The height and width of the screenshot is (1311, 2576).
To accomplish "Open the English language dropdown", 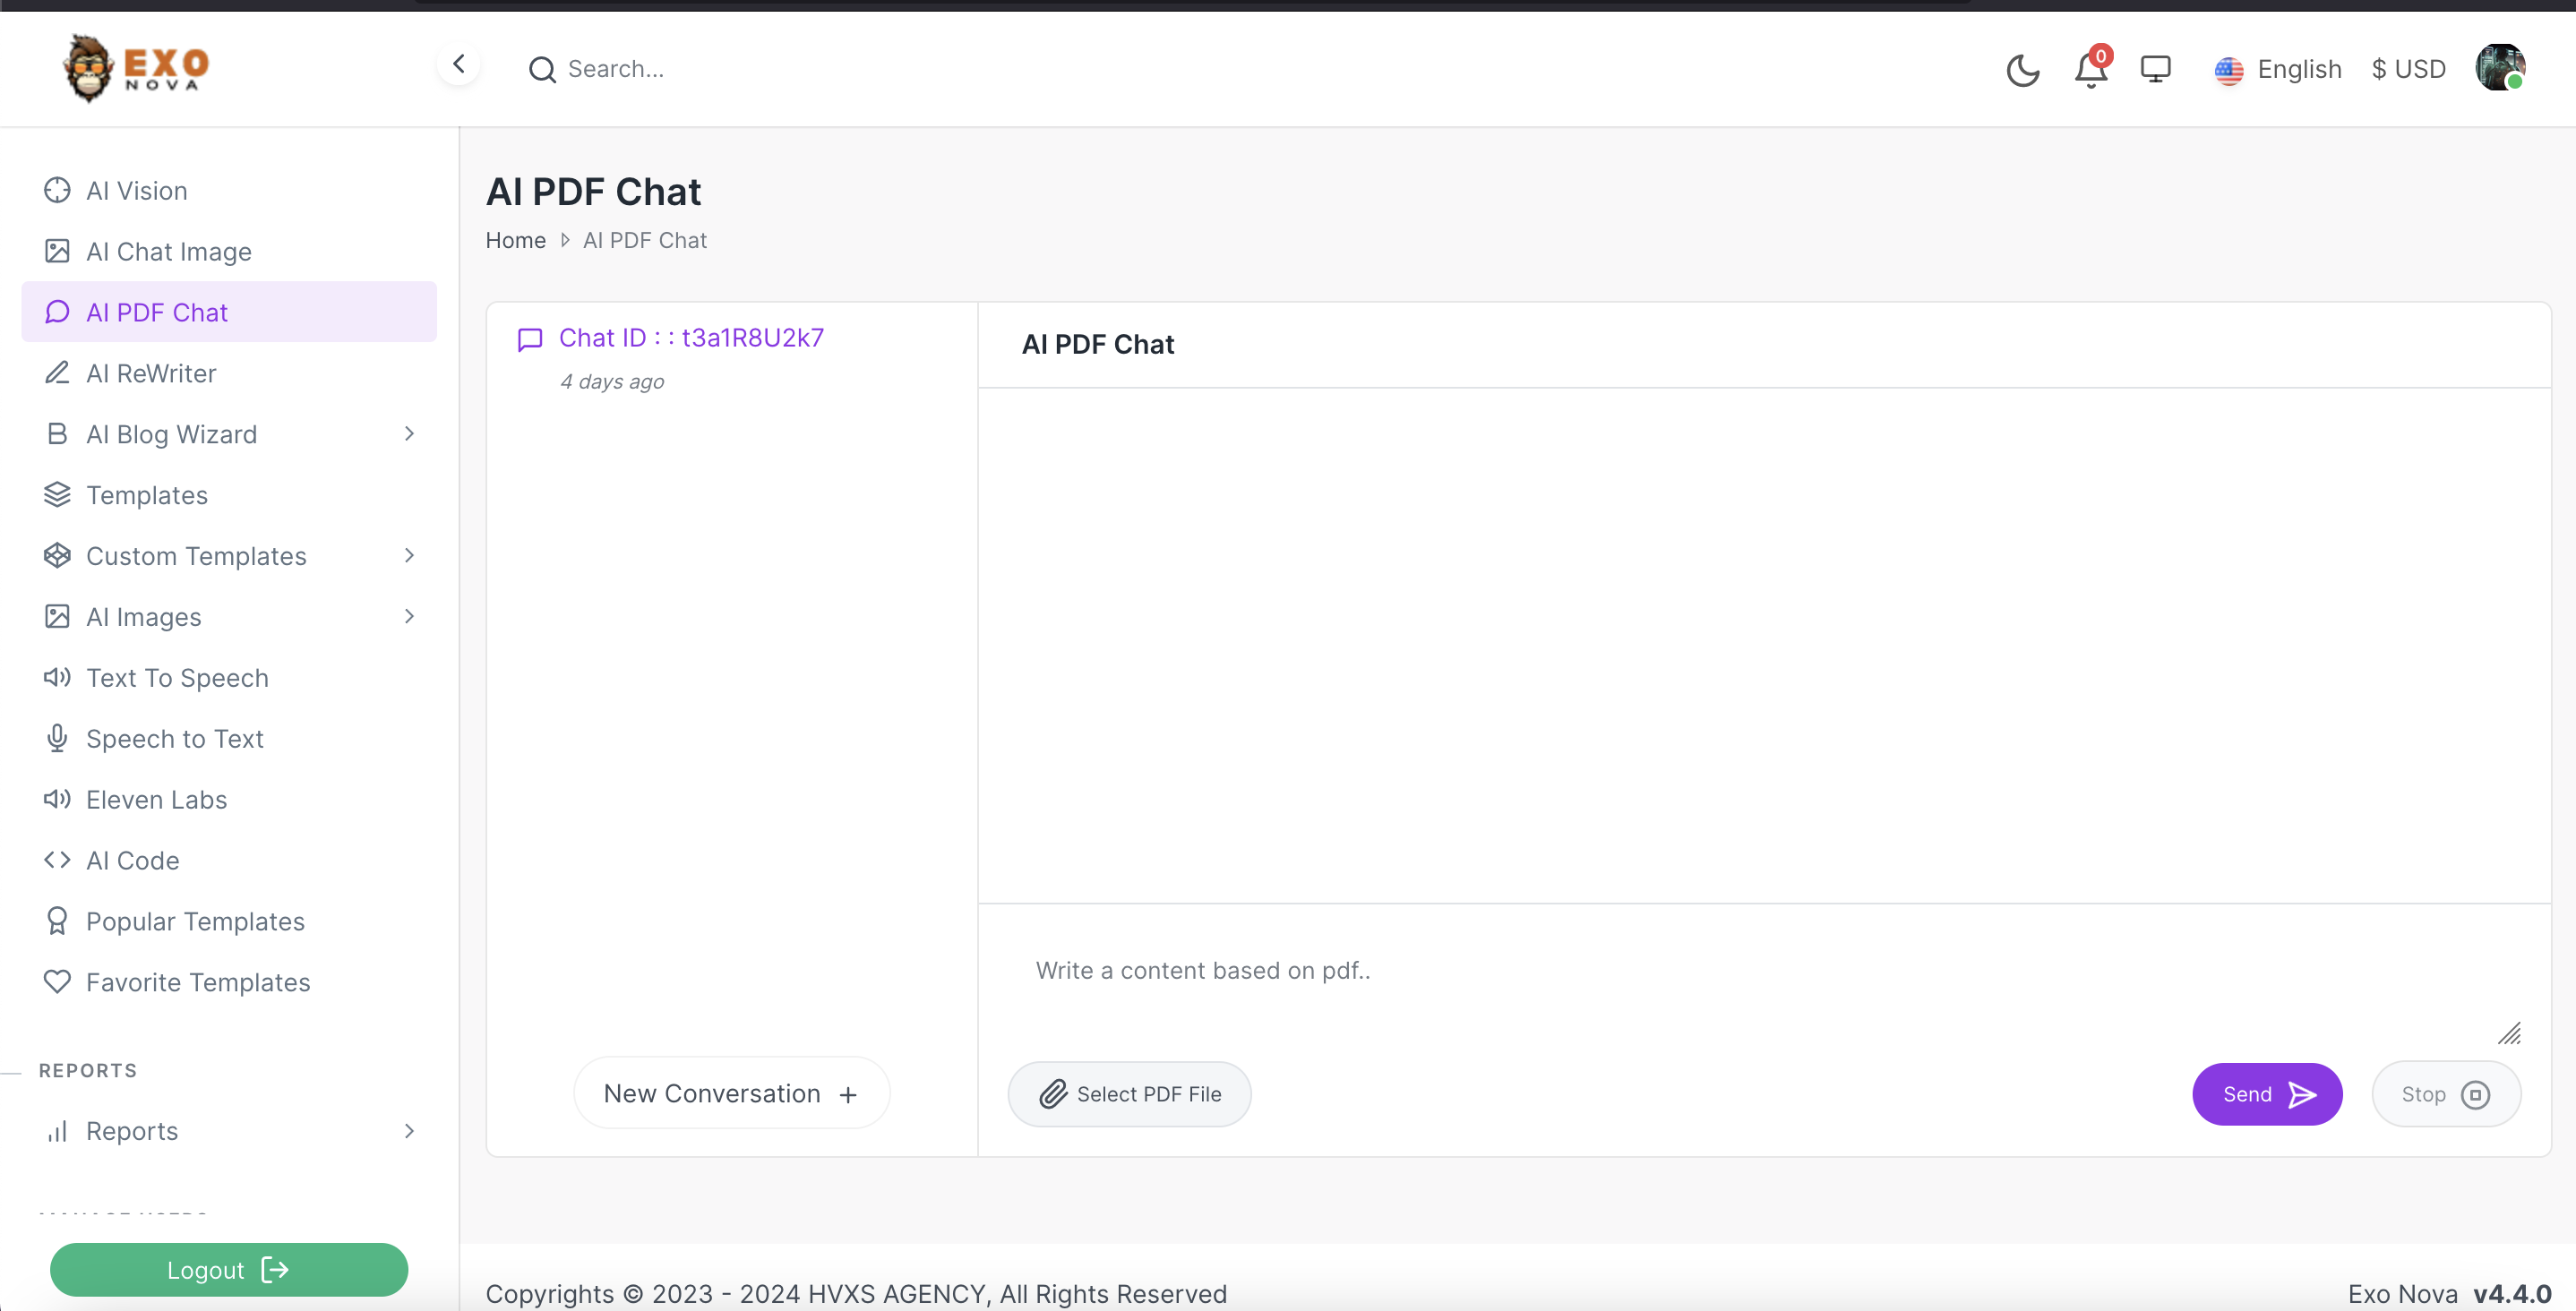I will pyautogui.click(x=2278, y=70).
